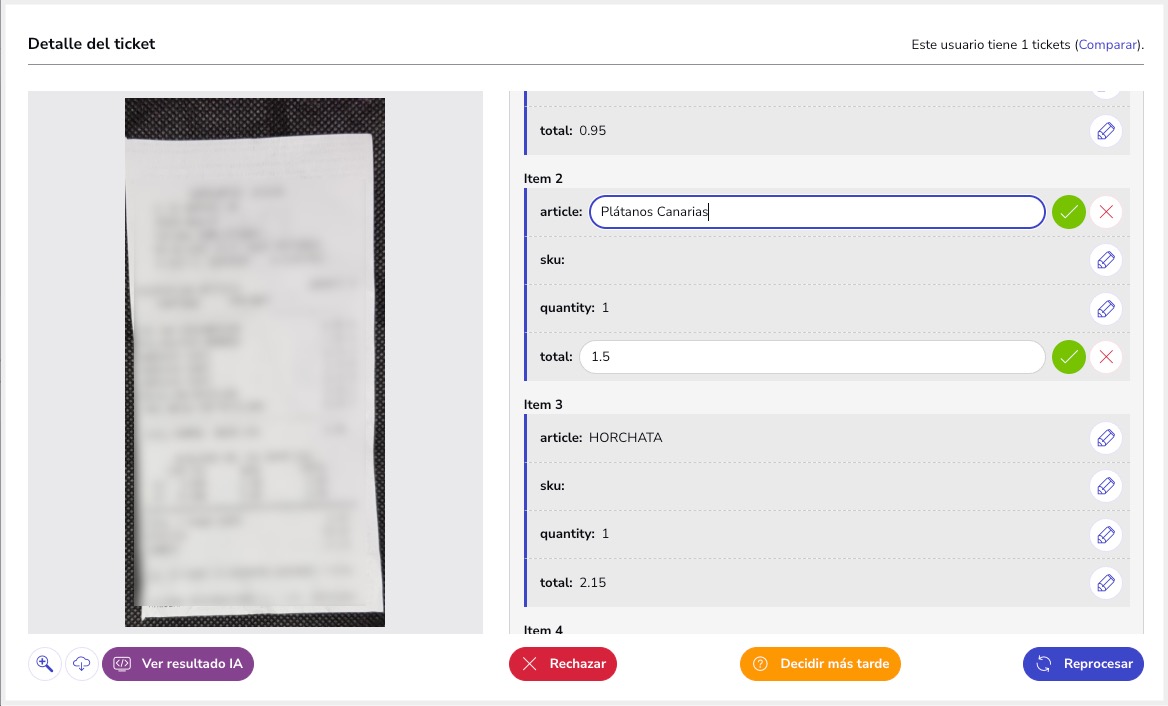1168x706 pixels.
Task: Cancel the Plátanos Canarias article edit
Action: tap(1105, 211)
